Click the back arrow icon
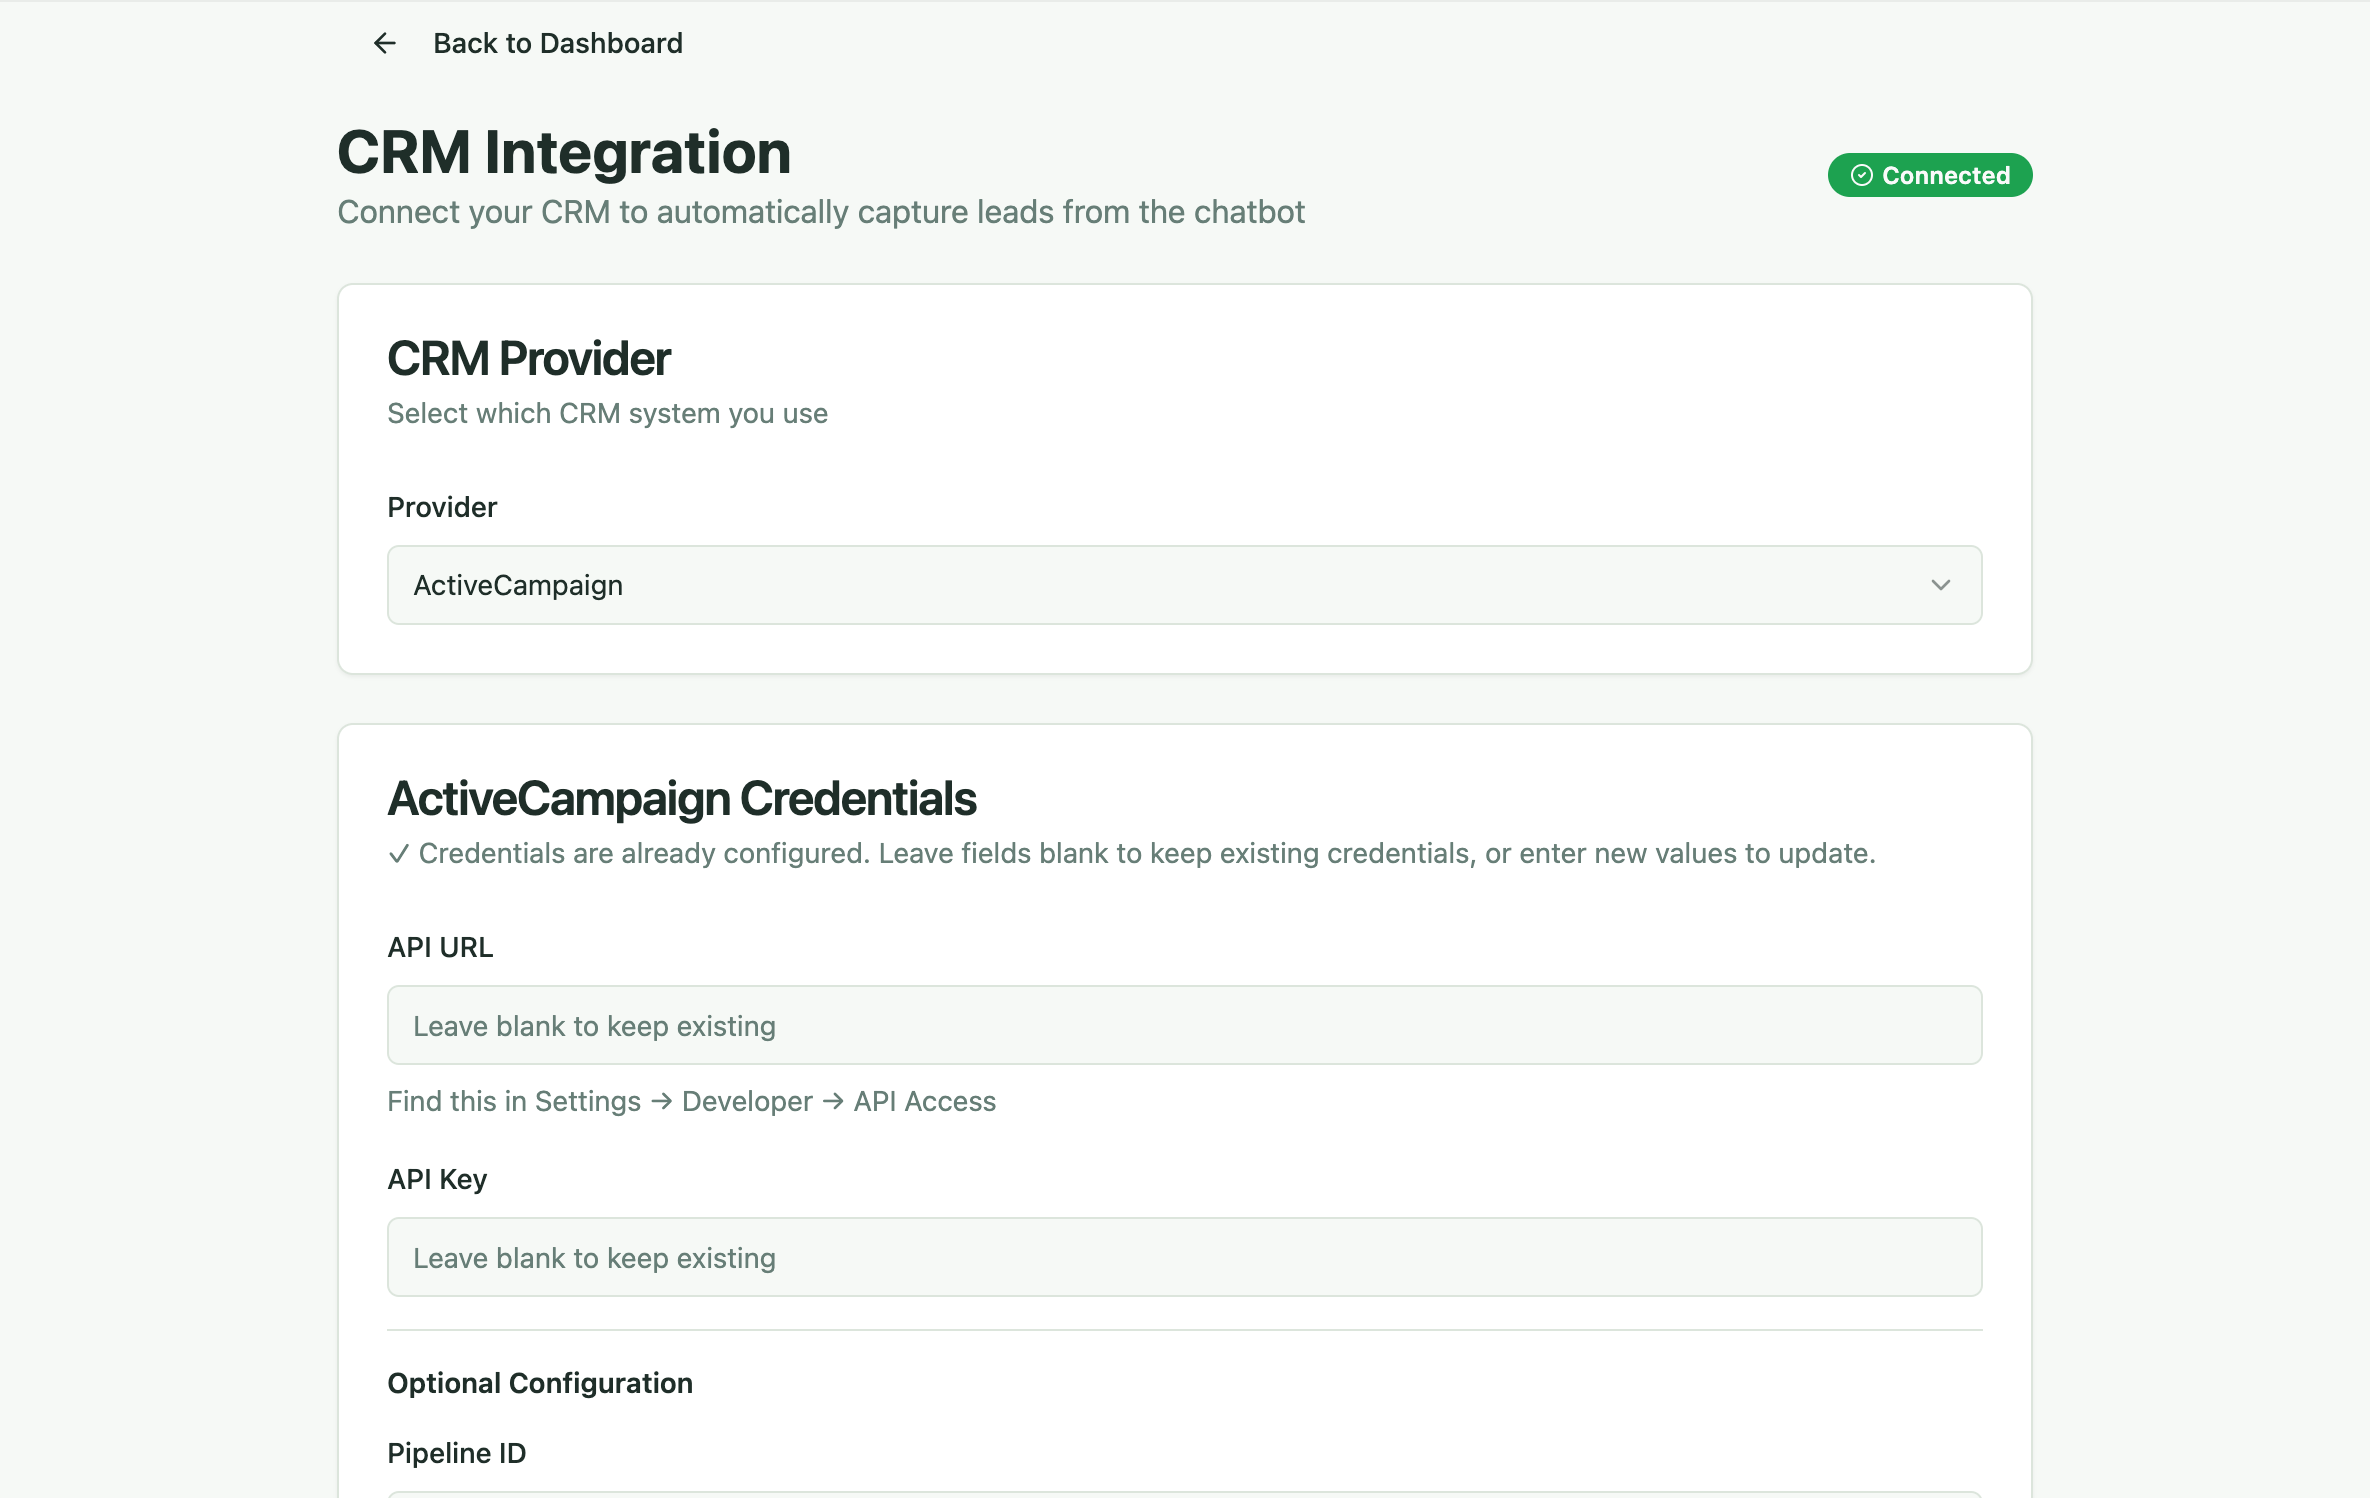The height and width of the screenshot is (1498, 2370). coord(385,43)
